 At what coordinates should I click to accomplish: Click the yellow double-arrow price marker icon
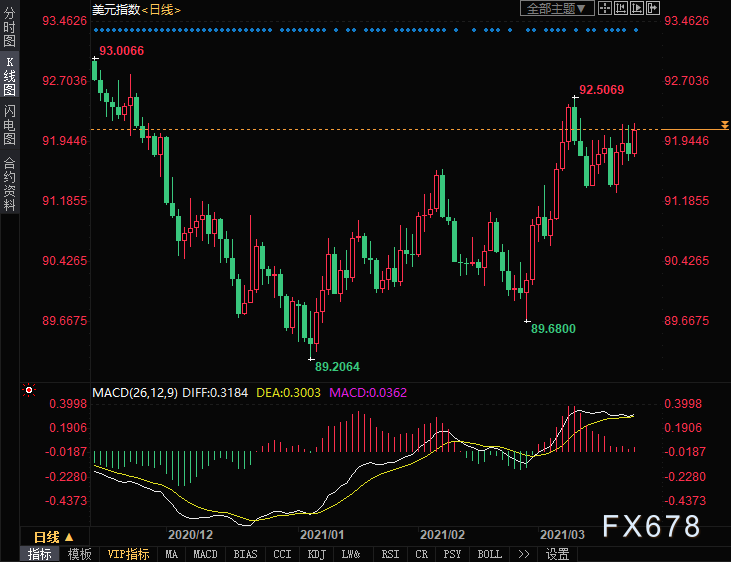pos(724,124)
